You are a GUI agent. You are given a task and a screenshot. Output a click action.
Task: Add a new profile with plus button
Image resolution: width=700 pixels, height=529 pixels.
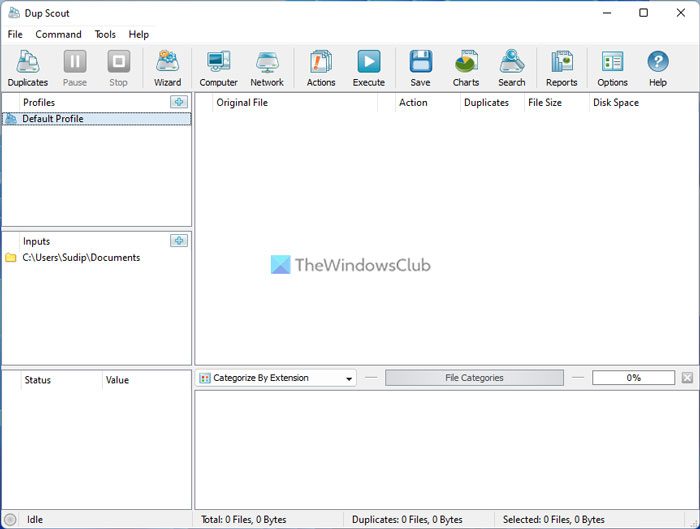[179, 102]
